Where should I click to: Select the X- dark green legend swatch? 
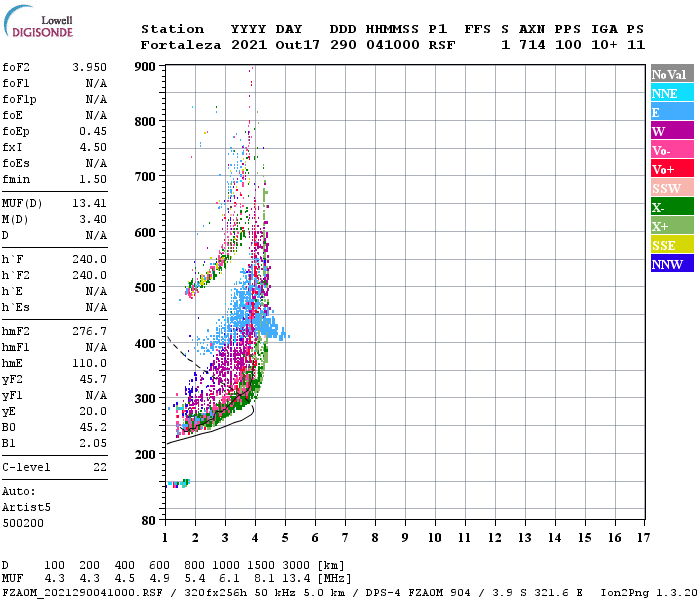coord(672,207)
